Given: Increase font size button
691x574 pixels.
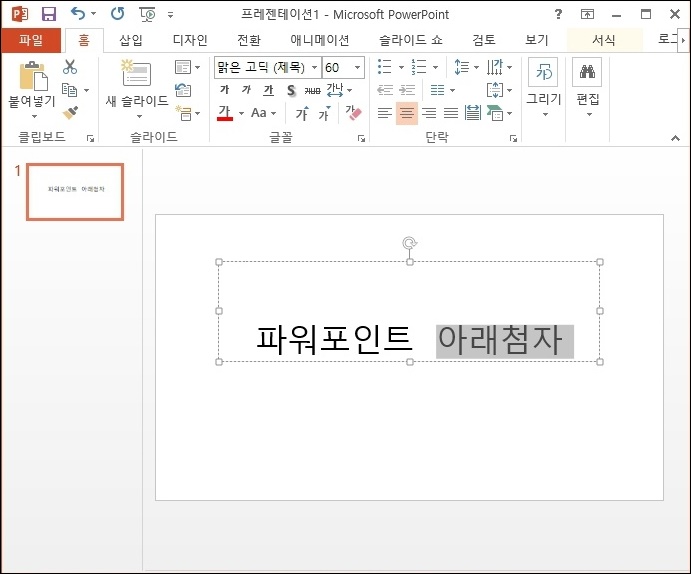Looking at the screenshot, I should [302, 113].
